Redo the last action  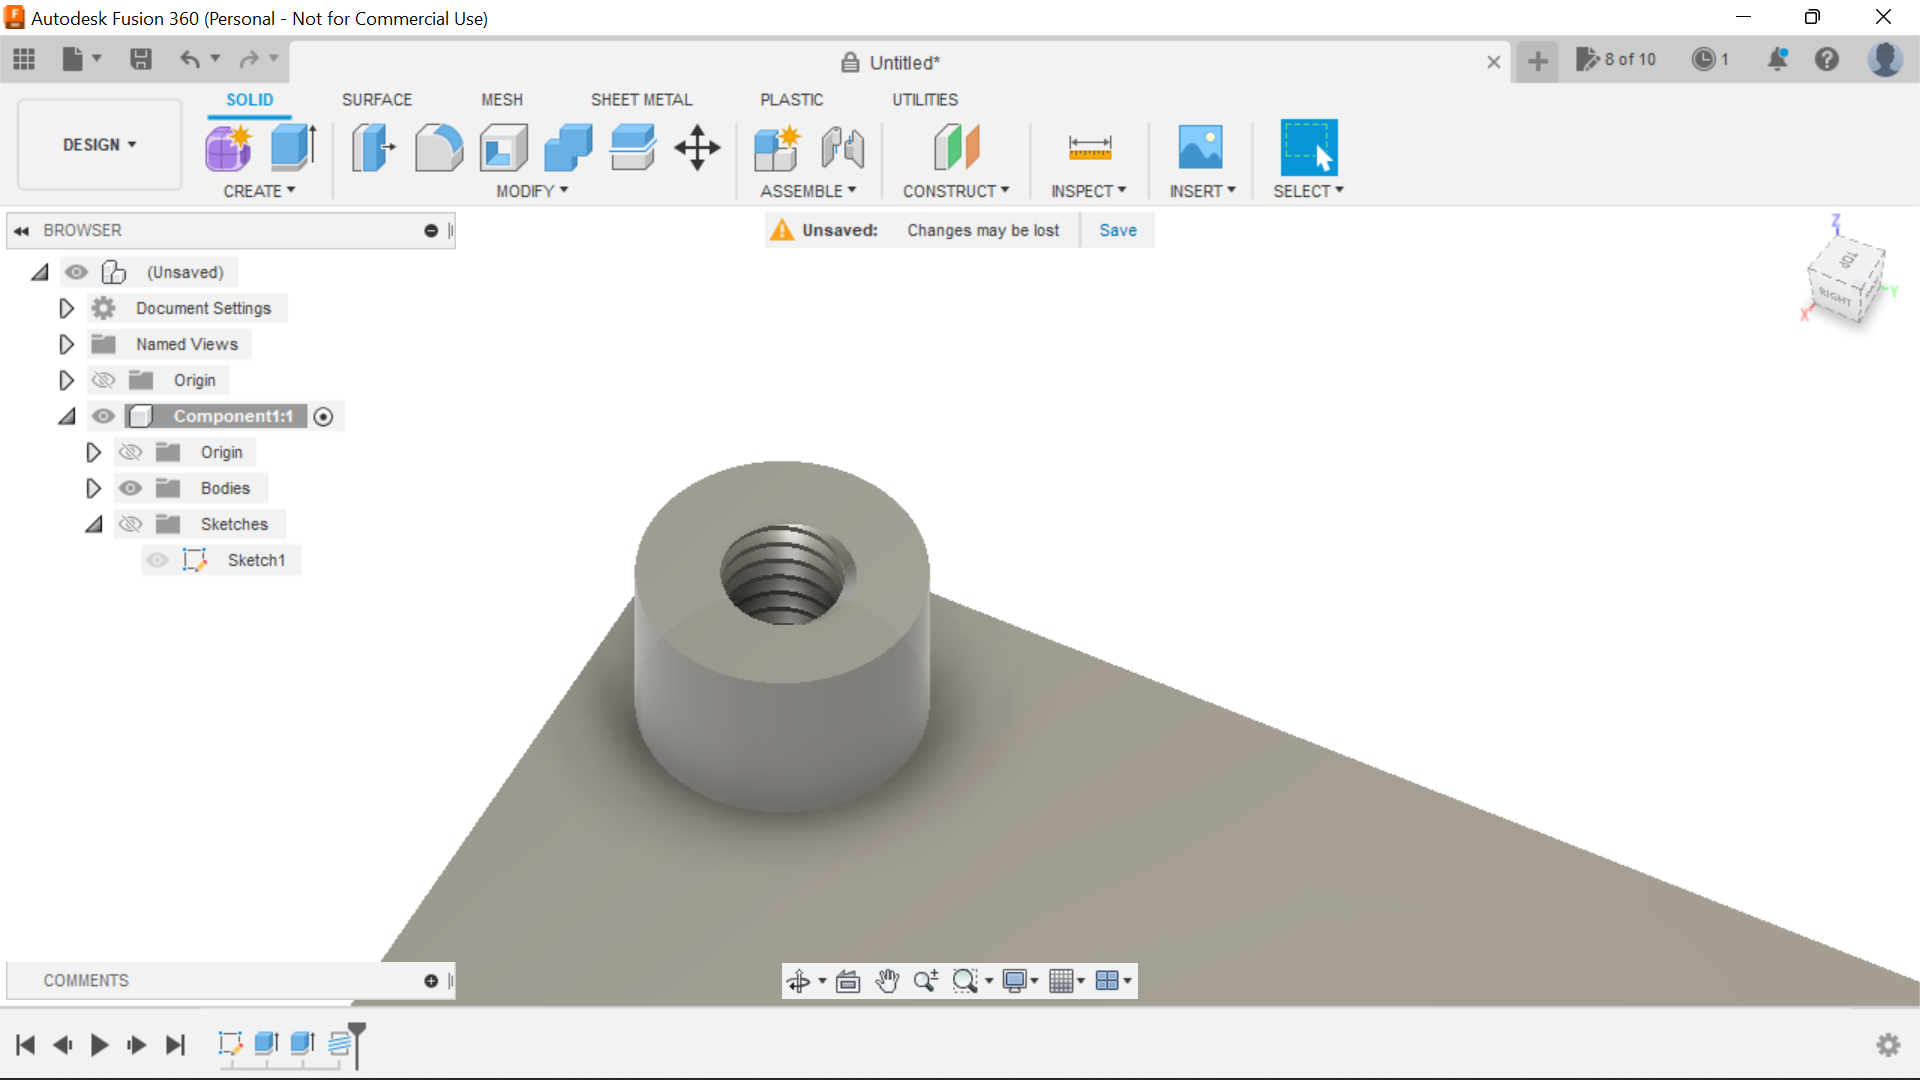[249, 60]
